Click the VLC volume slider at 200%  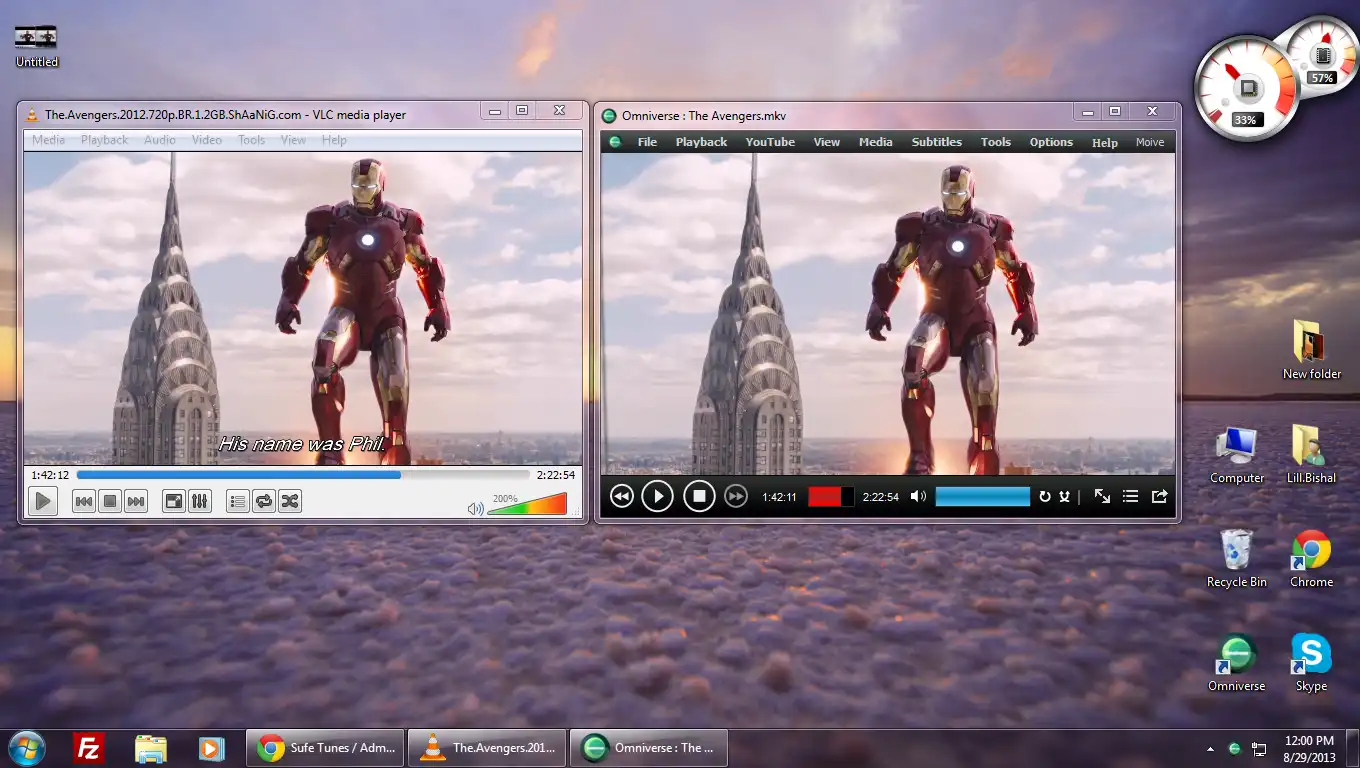point(527,504)
